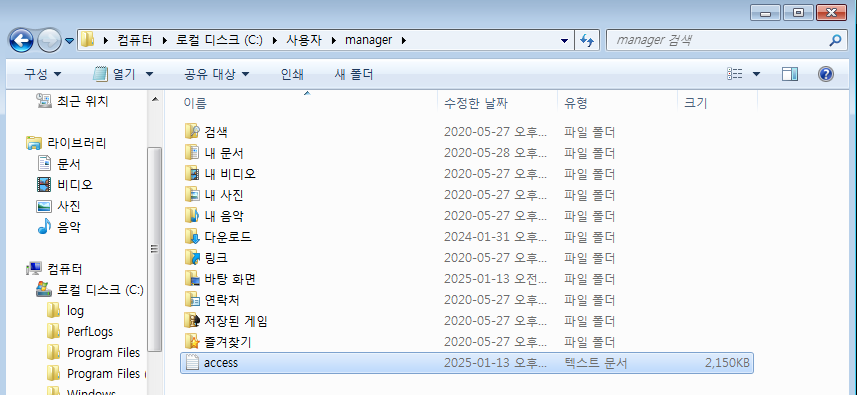The height and width of the screenshot is (395, 857).
Task: Click the 라이브러리 icon in navigation pane
Action: click(34, 143)
